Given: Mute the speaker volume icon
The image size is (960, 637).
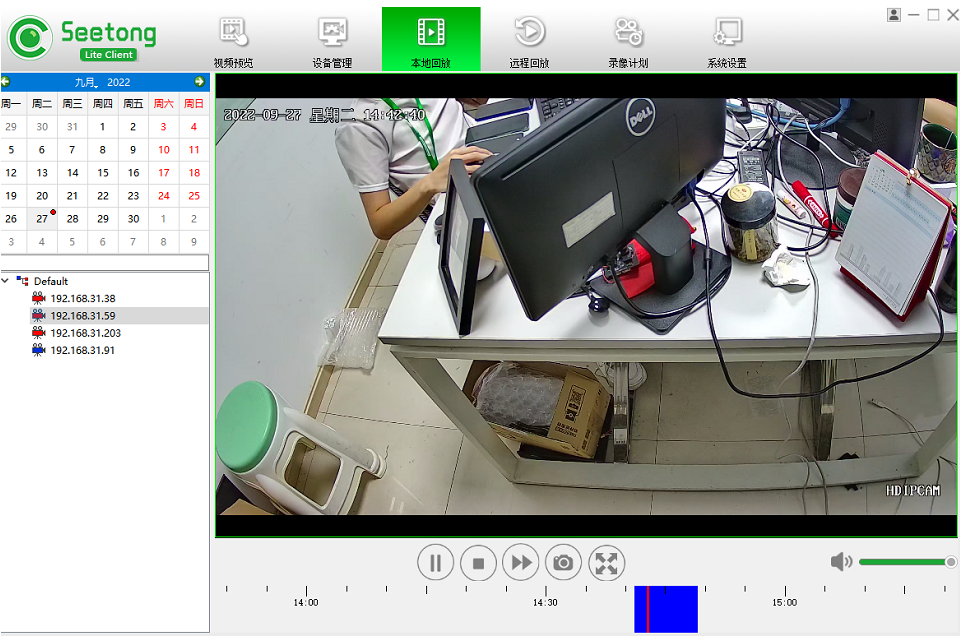Looking at the screenshot, I should click(x=841, y=562).
